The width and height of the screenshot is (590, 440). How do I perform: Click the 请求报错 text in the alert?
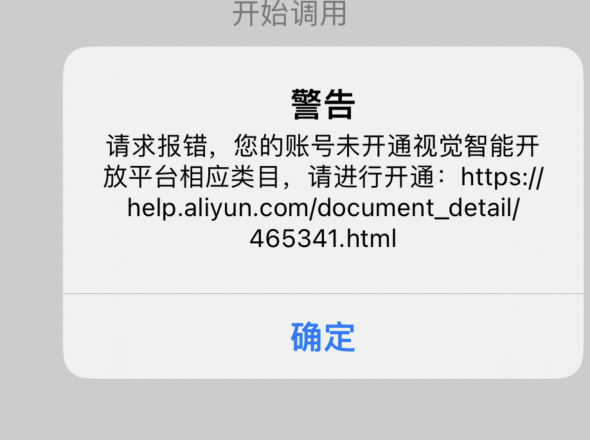point(156,146)
